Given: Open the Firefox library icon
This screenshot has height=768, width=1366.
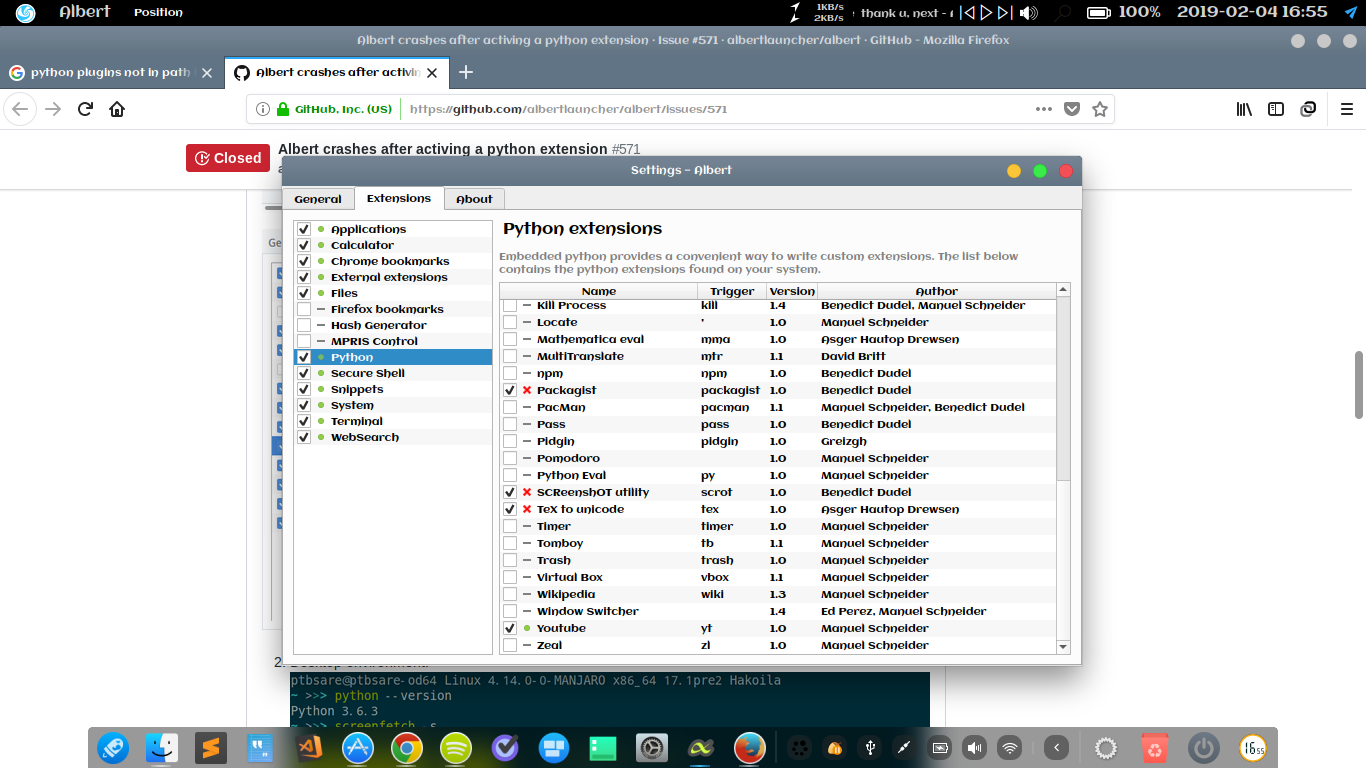Looking at the screenshot, I should (1243, 109).
